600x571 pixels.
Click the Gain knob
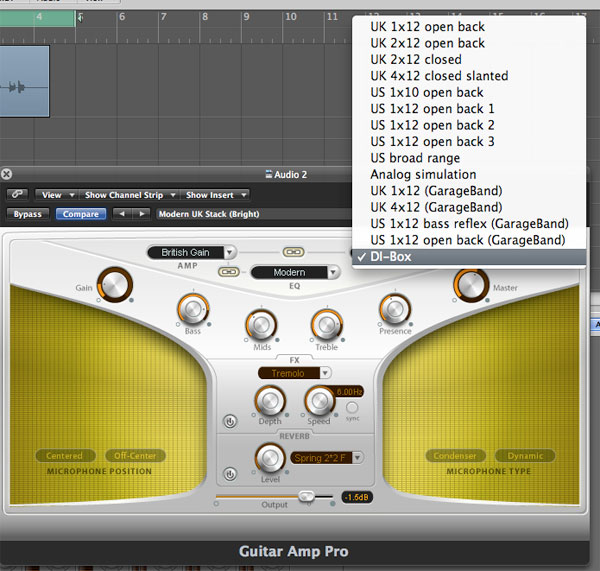point(115,285)
